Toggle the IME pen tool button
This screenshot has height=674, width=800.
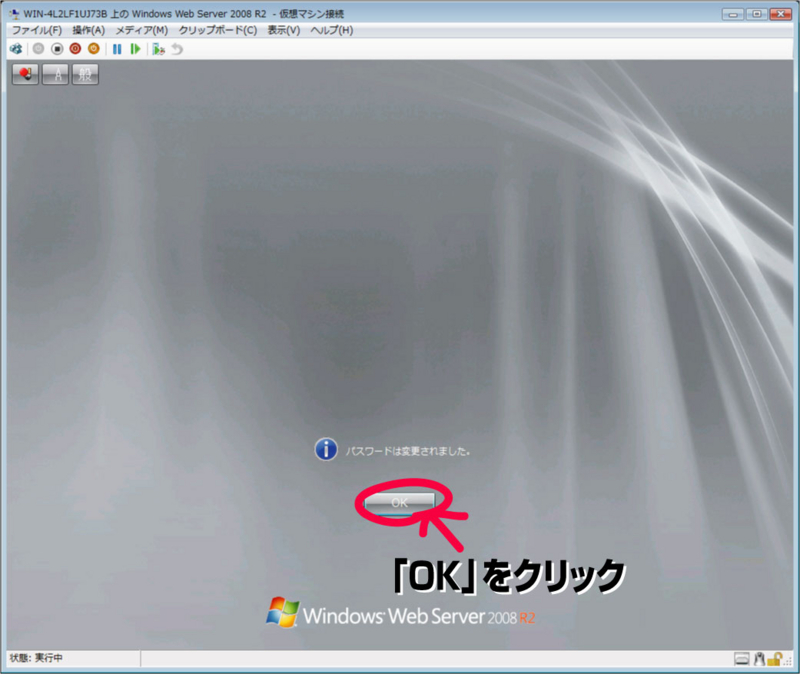(24, 73)
